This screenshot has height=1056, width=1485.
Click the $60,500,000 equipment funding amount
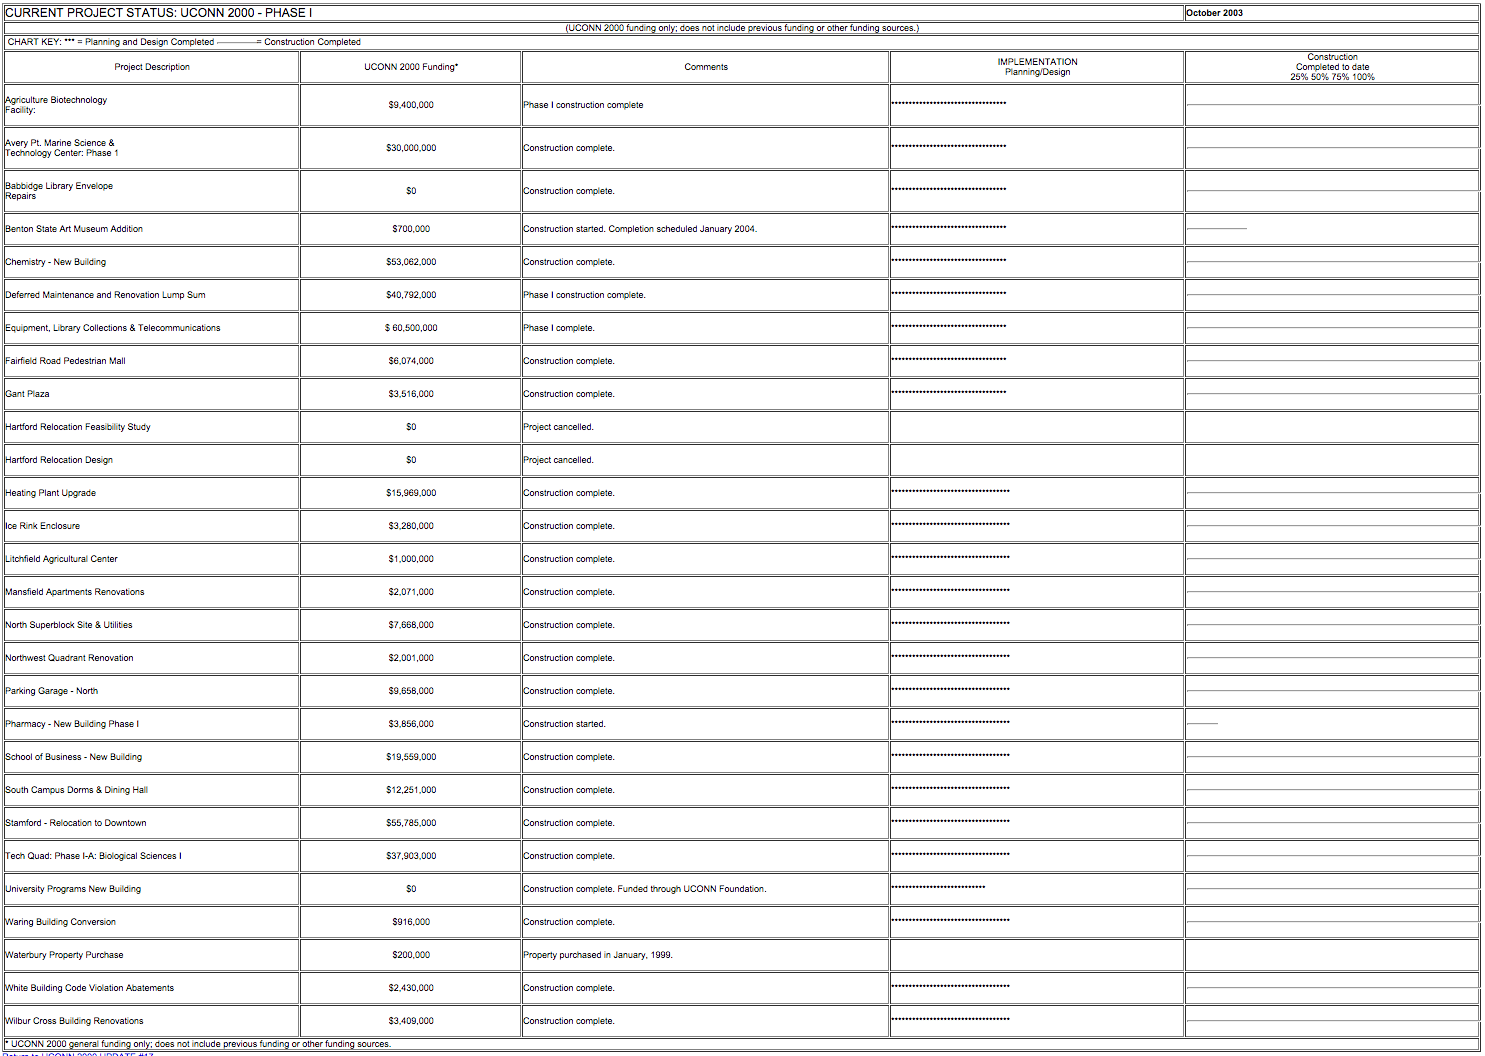411,328
